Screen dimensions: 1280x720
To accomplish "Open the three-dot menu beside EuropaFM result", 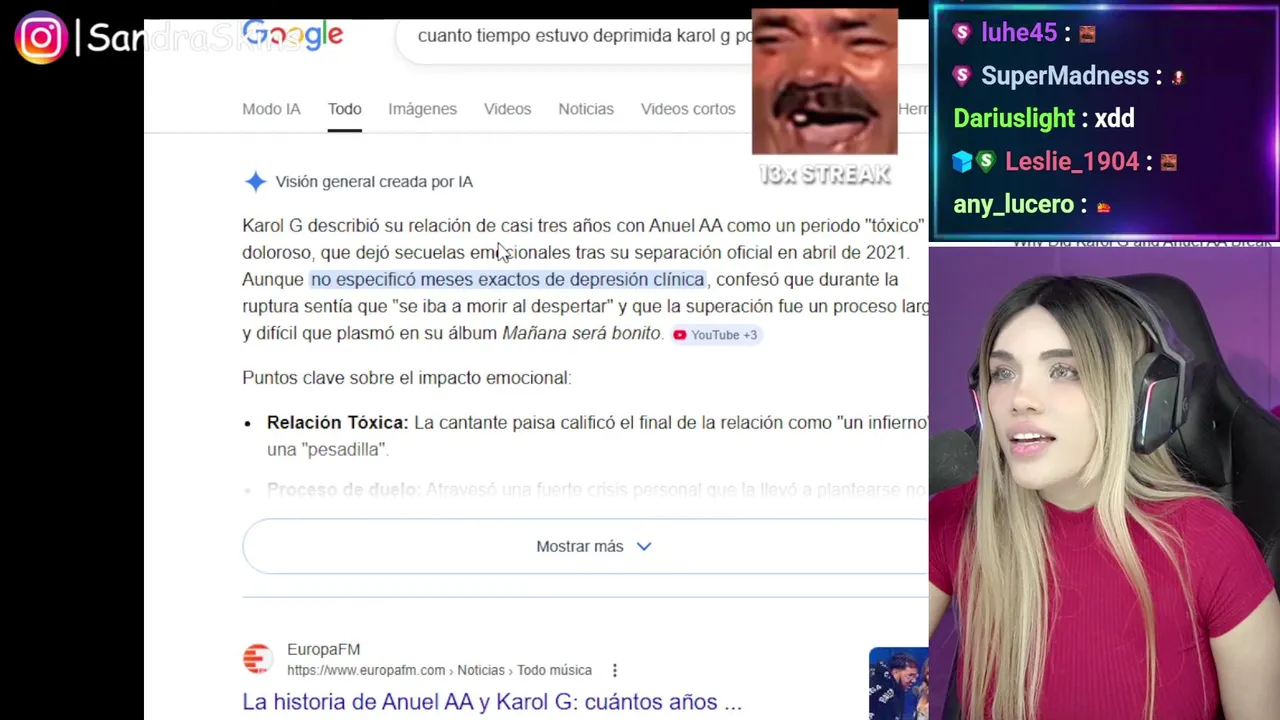I will [x=614, y=670].
